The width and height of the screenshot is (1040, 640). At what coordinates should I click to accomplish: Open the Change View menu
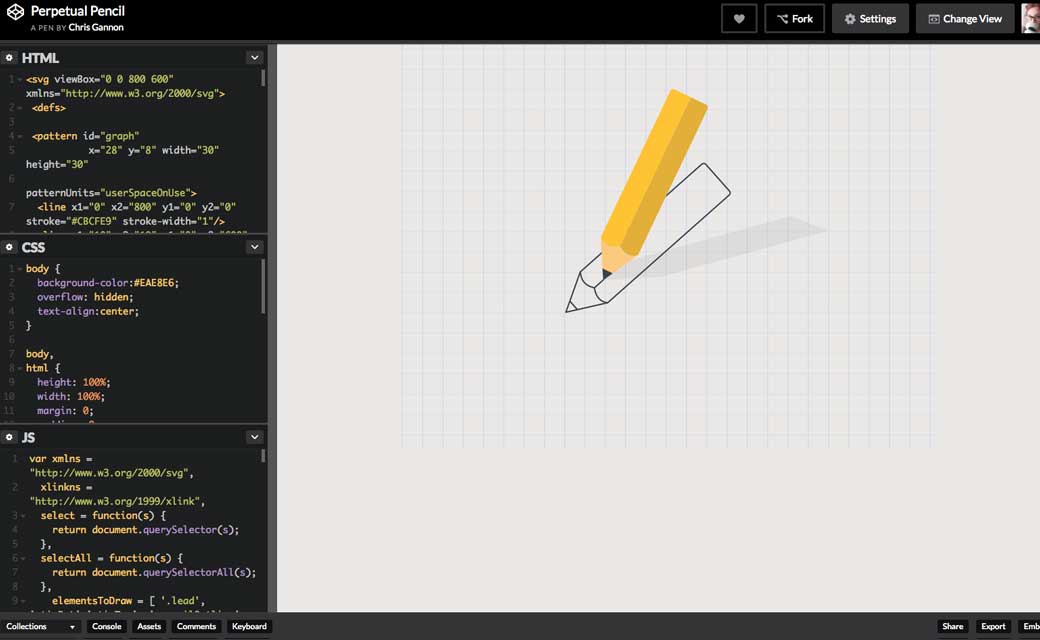tap(964, 19)
